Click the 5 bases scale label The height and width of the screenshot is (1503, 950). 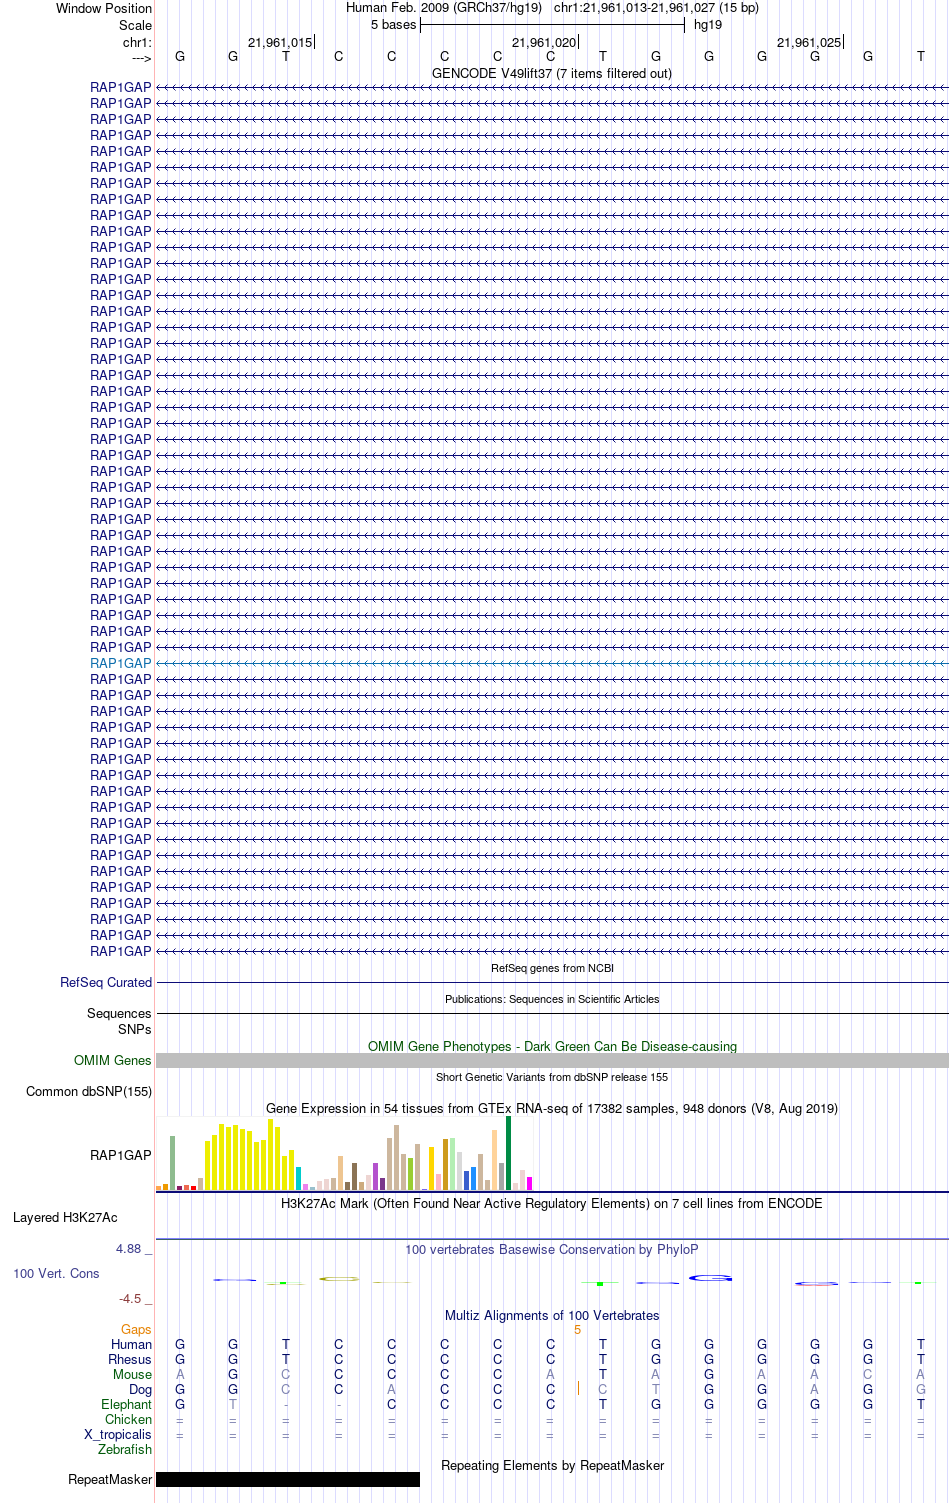click(393, 25)
